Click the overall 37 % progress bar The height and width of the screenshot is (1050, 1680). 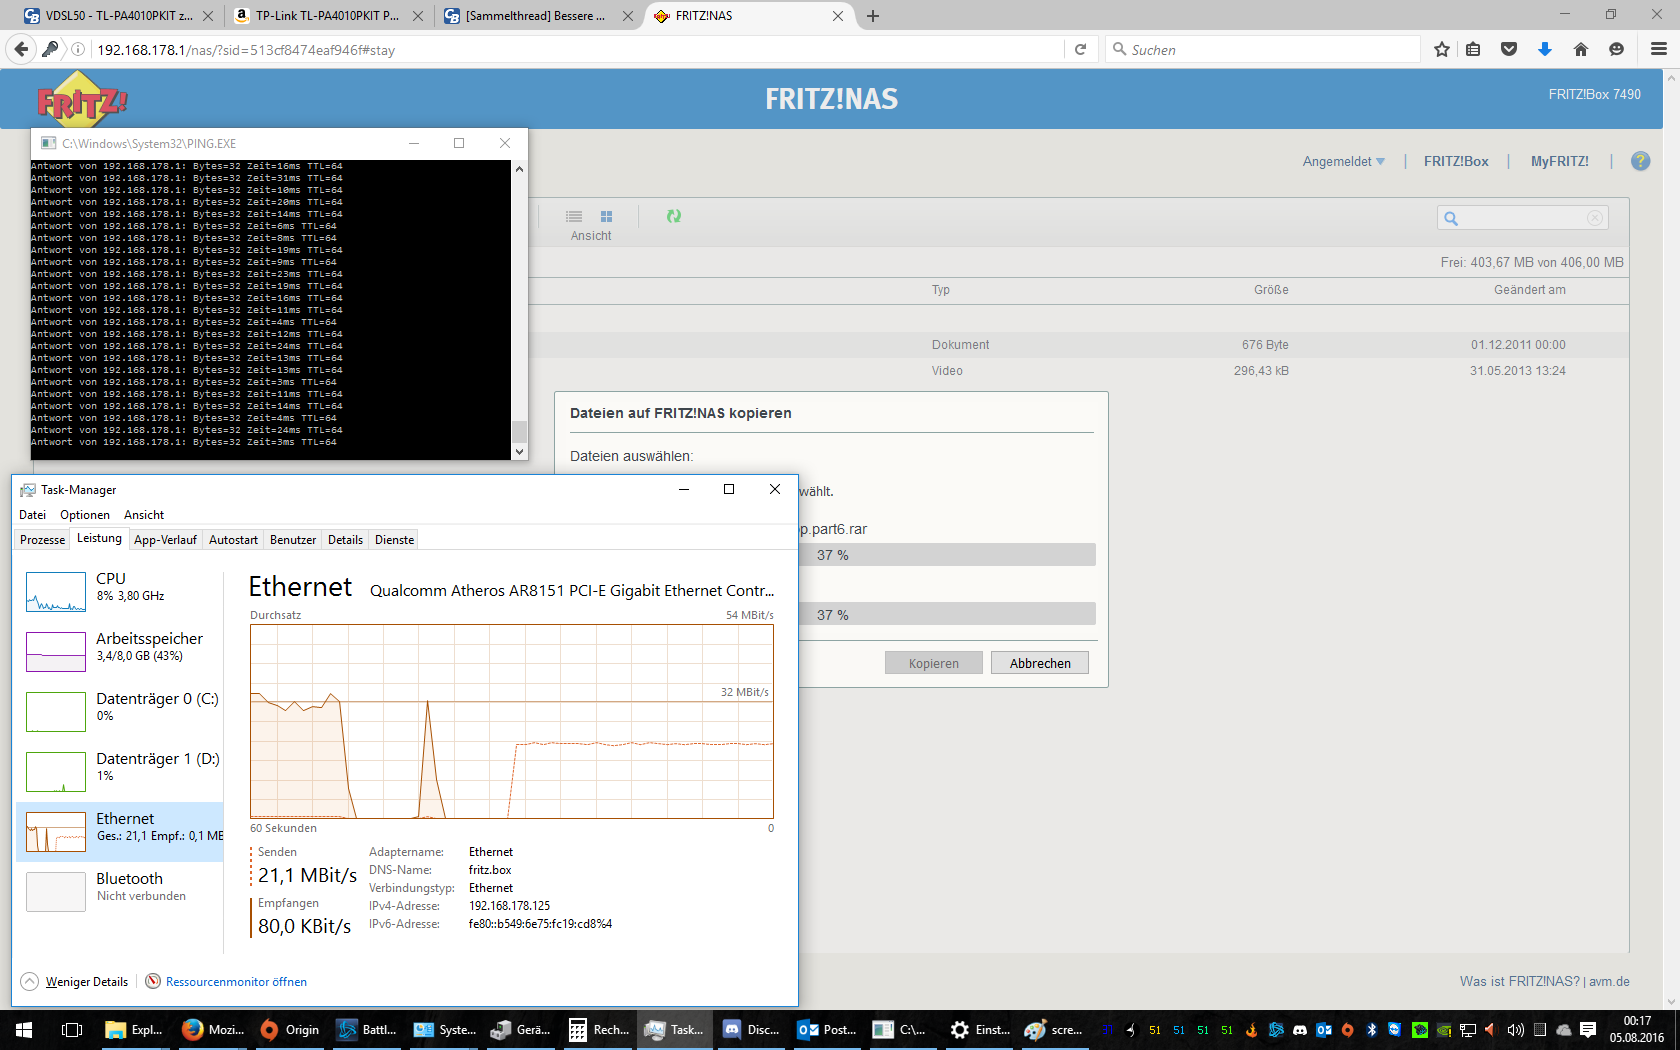pos(947,614)
